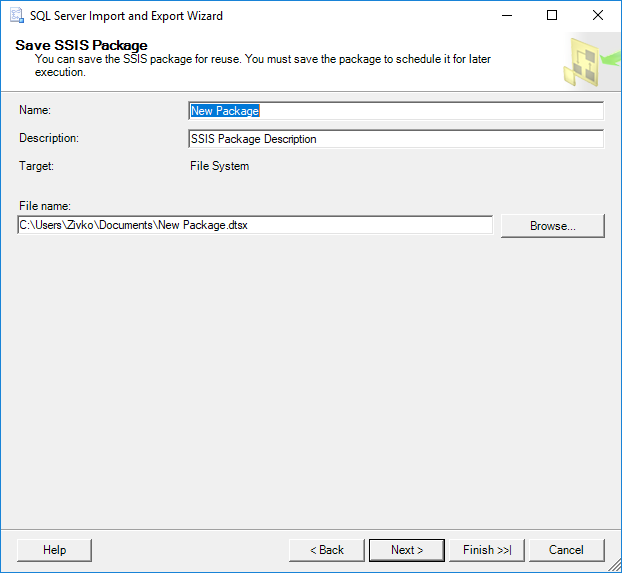Click the 'SQL Server Import and Export Wizard' title

click(x=126, y=16)
